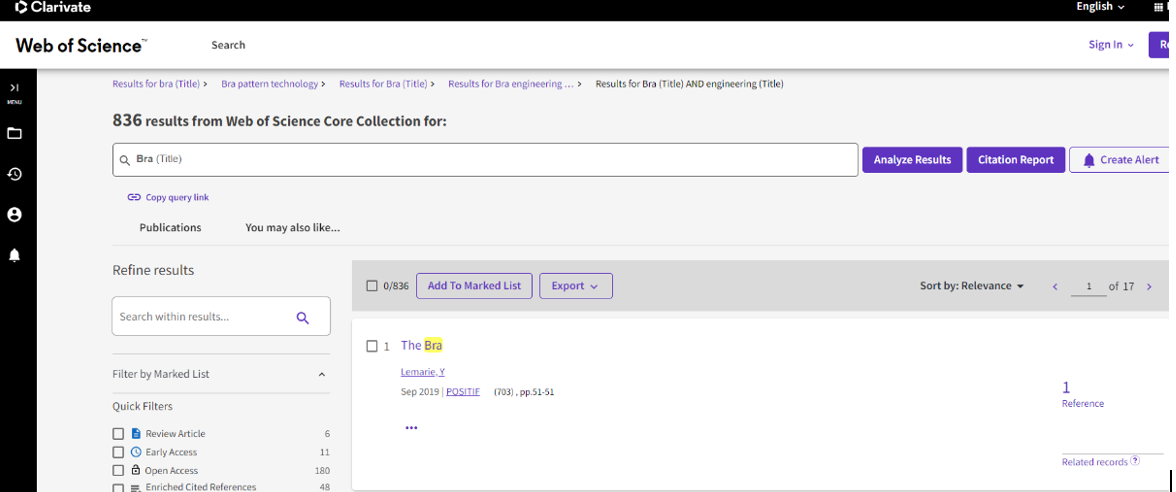Open the three-dots menu under The Bra
The height and width of the screenshot is (492, 1176).
[411, 428]
